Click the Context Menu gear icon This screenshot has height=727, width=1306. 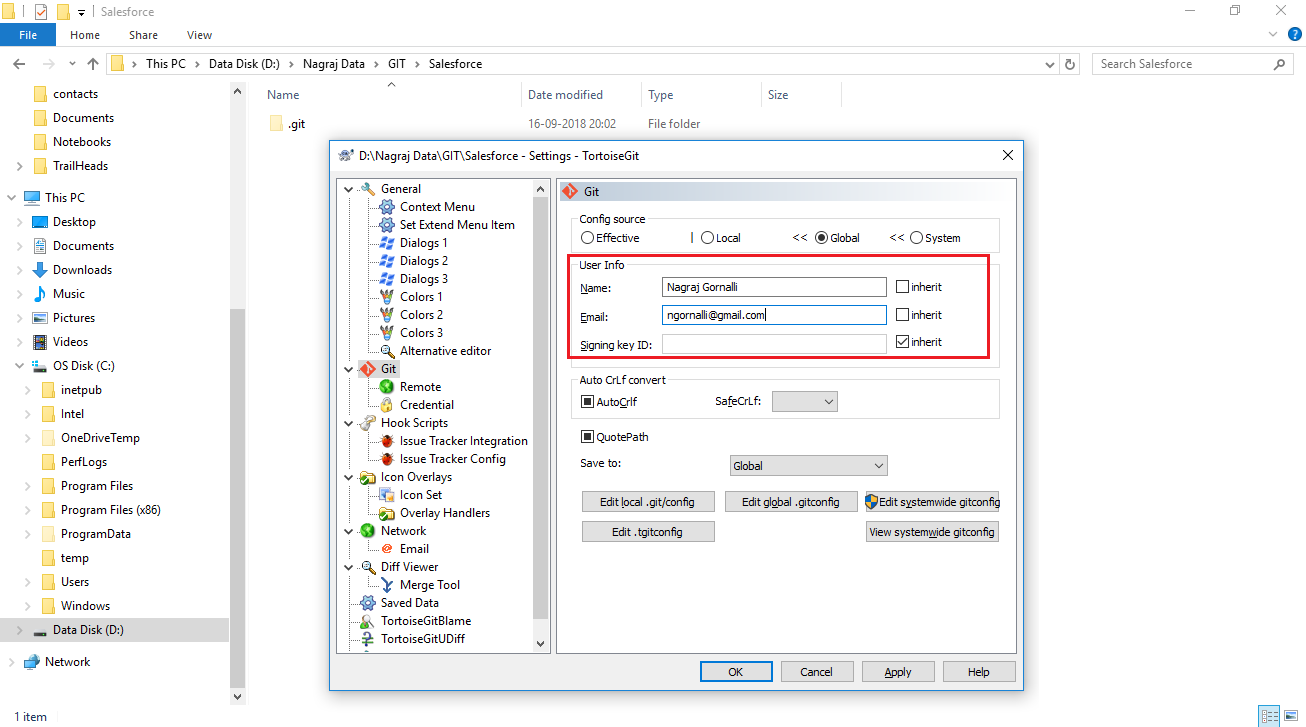click(x=387, y=207)
